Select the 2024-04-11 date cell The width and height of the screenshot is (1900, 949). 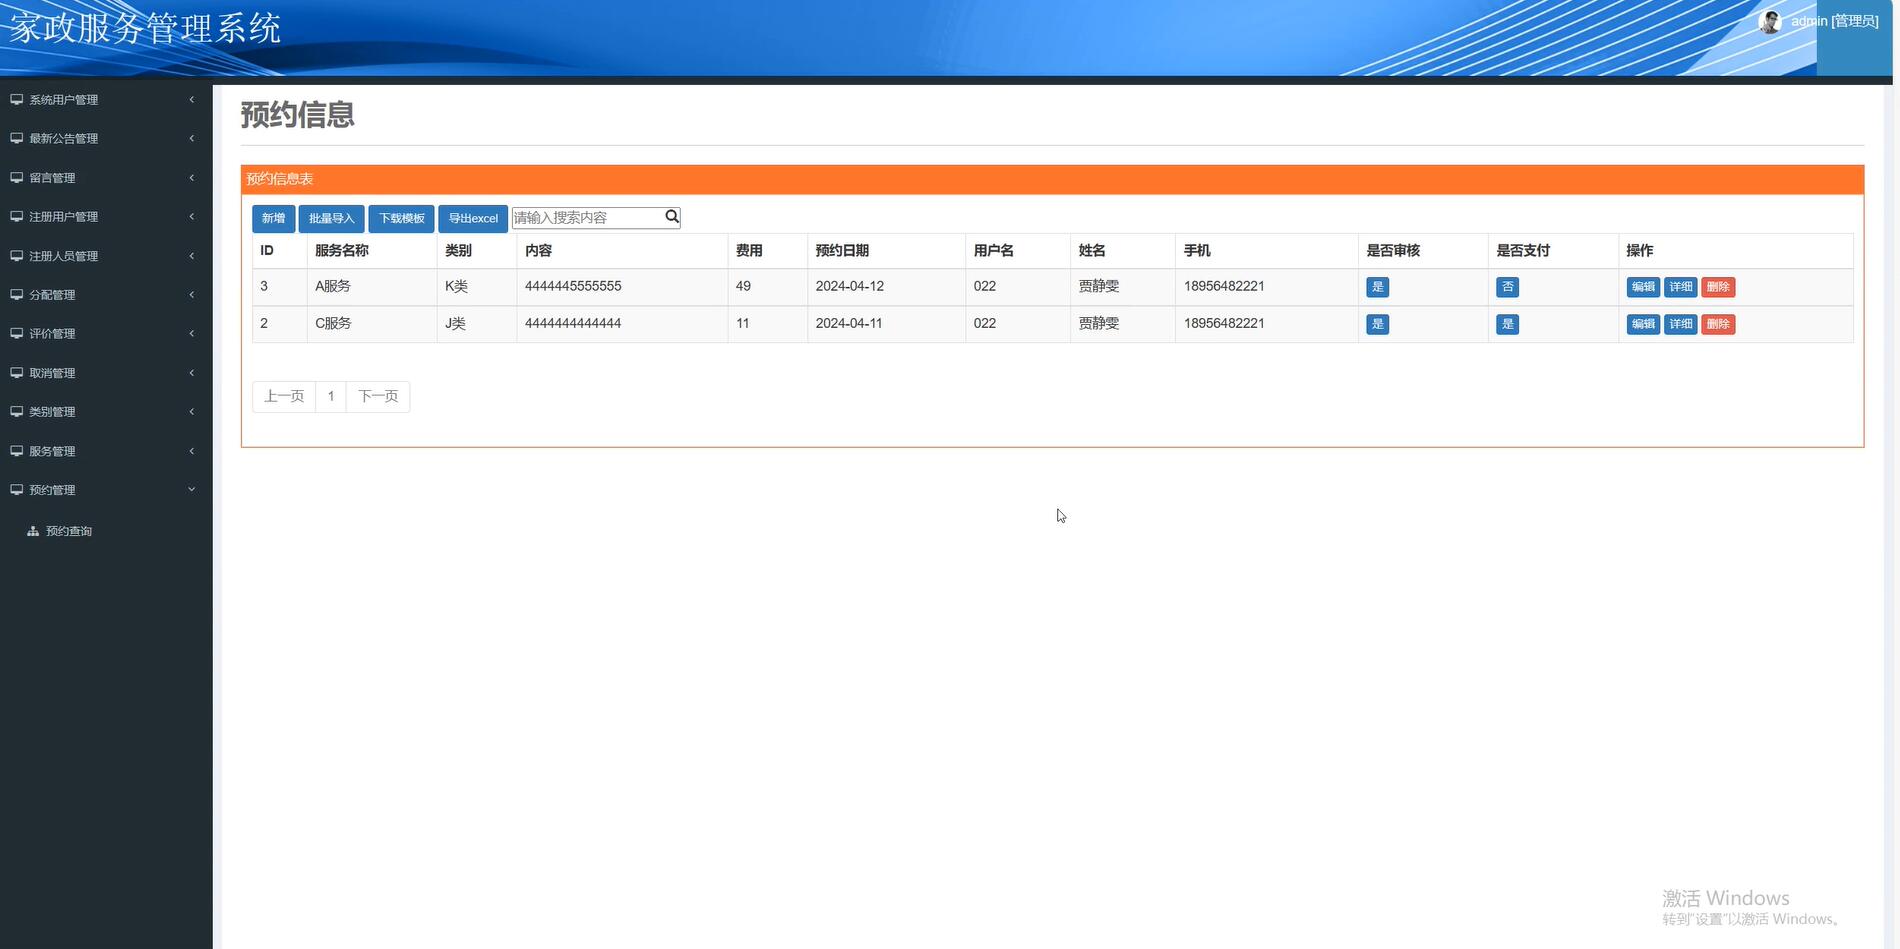[886, 324]
